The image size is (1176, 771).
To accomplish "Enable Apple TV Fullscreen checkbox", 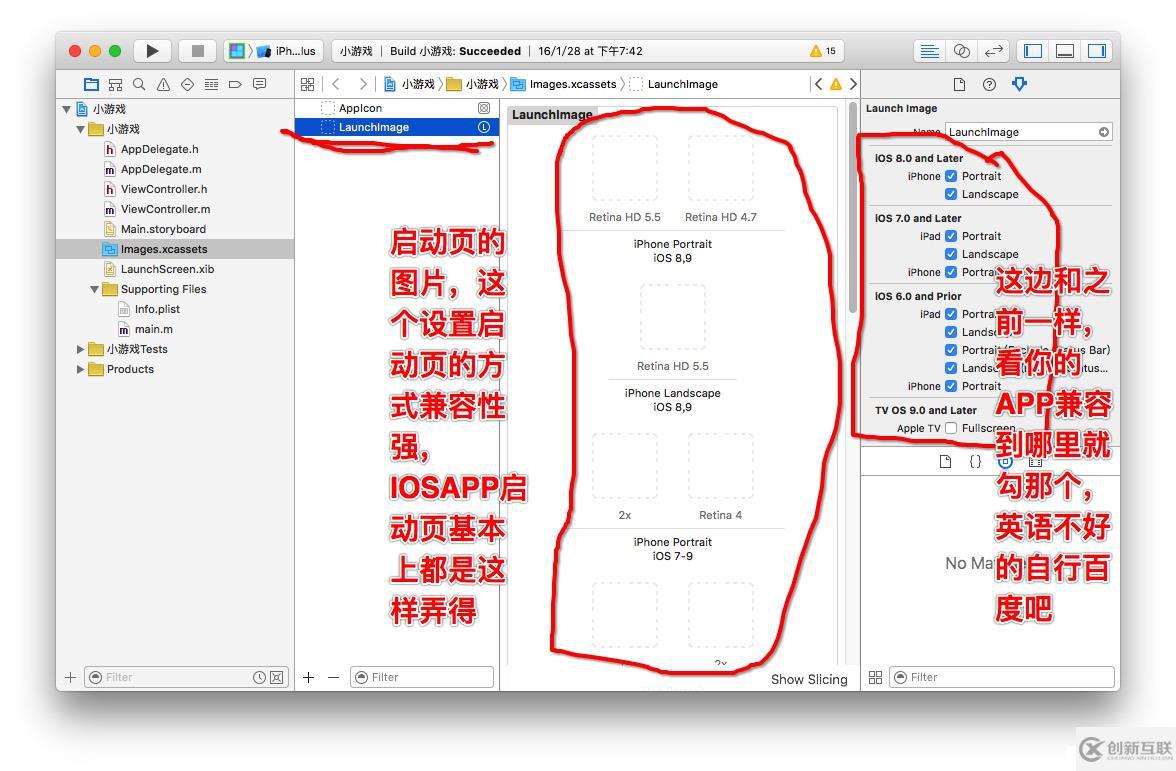I will (x=951, y=428).
